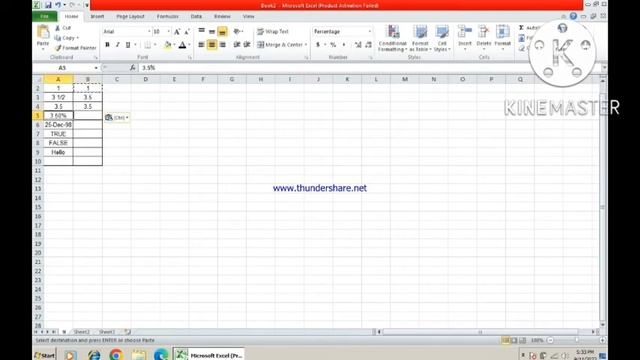Viewport: 640px width, 360px height.
Task: Open Merge & Center dropdown arrow
Action: click(x=306, y=44)
